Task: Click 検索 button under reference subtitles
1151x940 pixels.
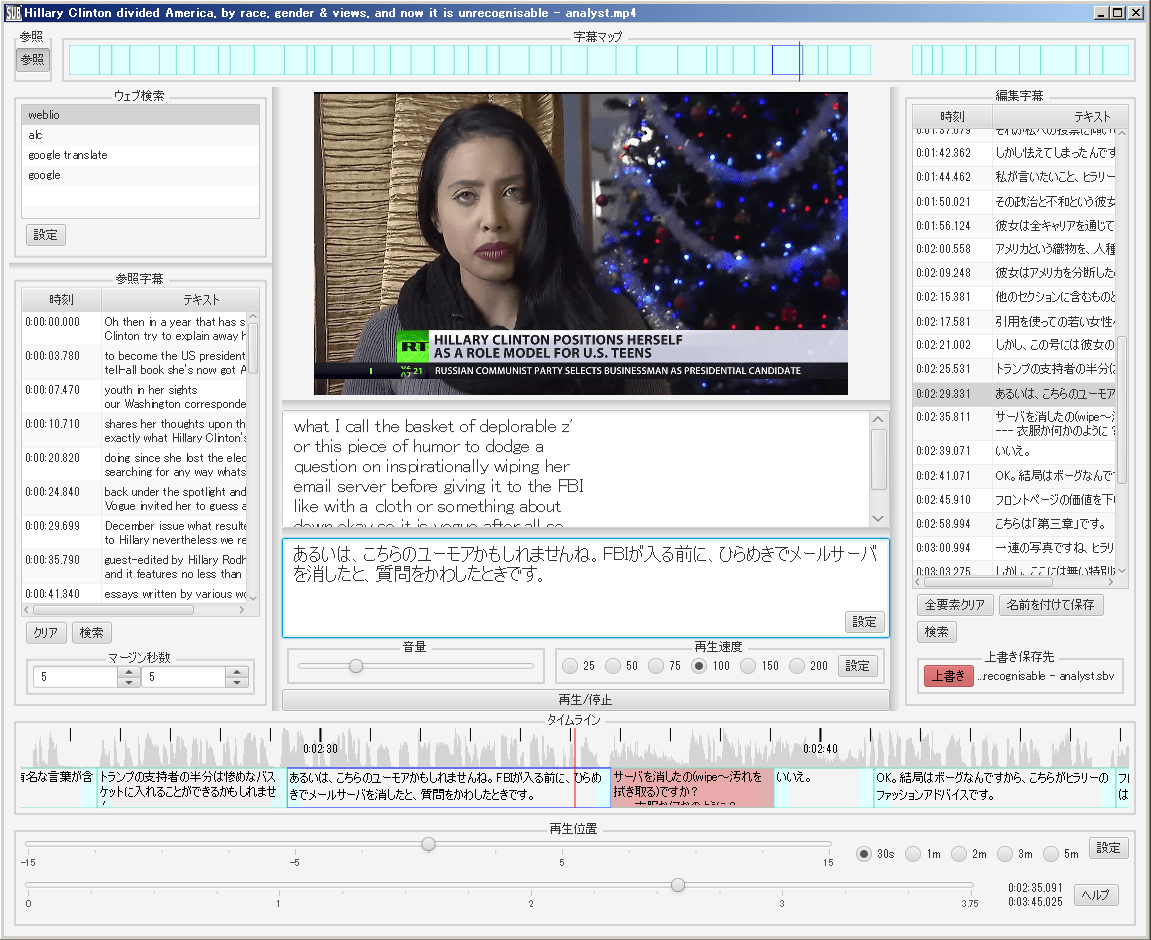Action: click(x=92, y=633)
